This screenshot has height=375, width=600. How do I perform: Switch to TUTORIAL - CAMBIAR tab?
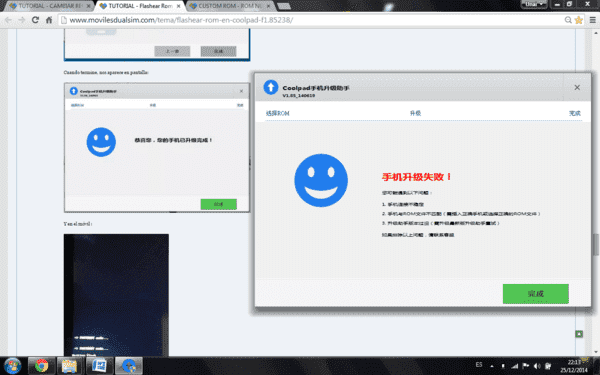[x=50, y=6]
